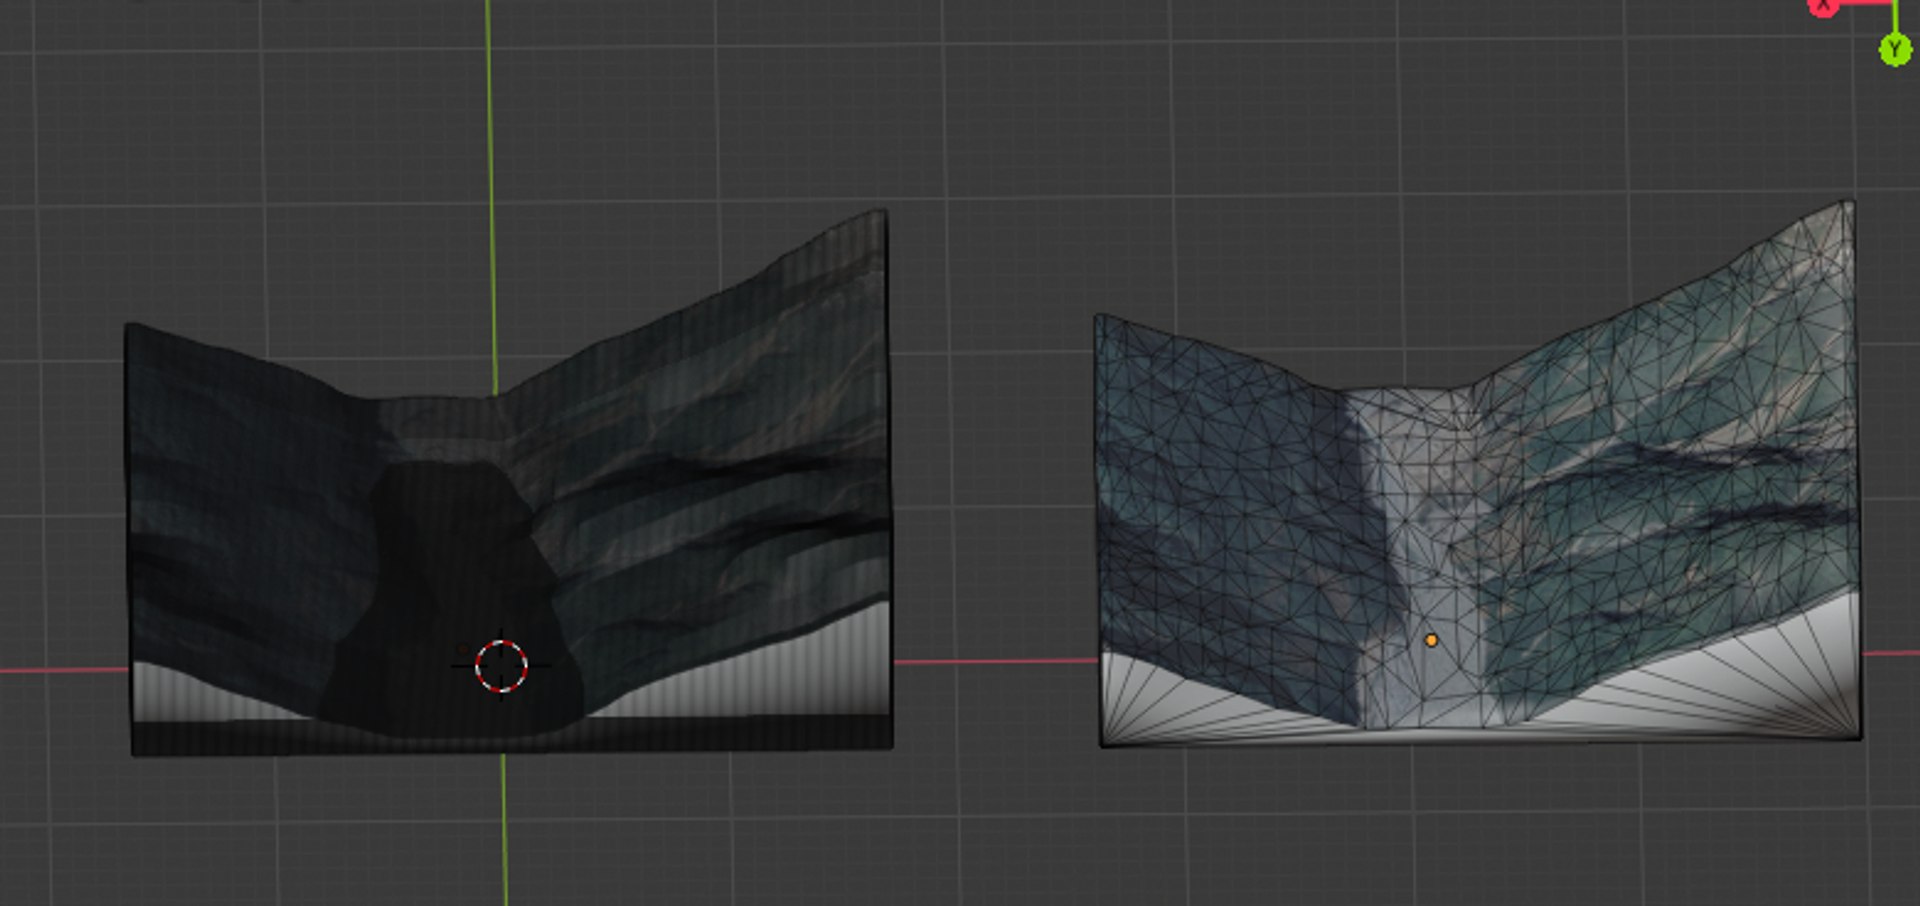The height and width of the screenshot is (906, 1920).
Task: Click the red-white 3D cursor circle
Action: [501, 666]
